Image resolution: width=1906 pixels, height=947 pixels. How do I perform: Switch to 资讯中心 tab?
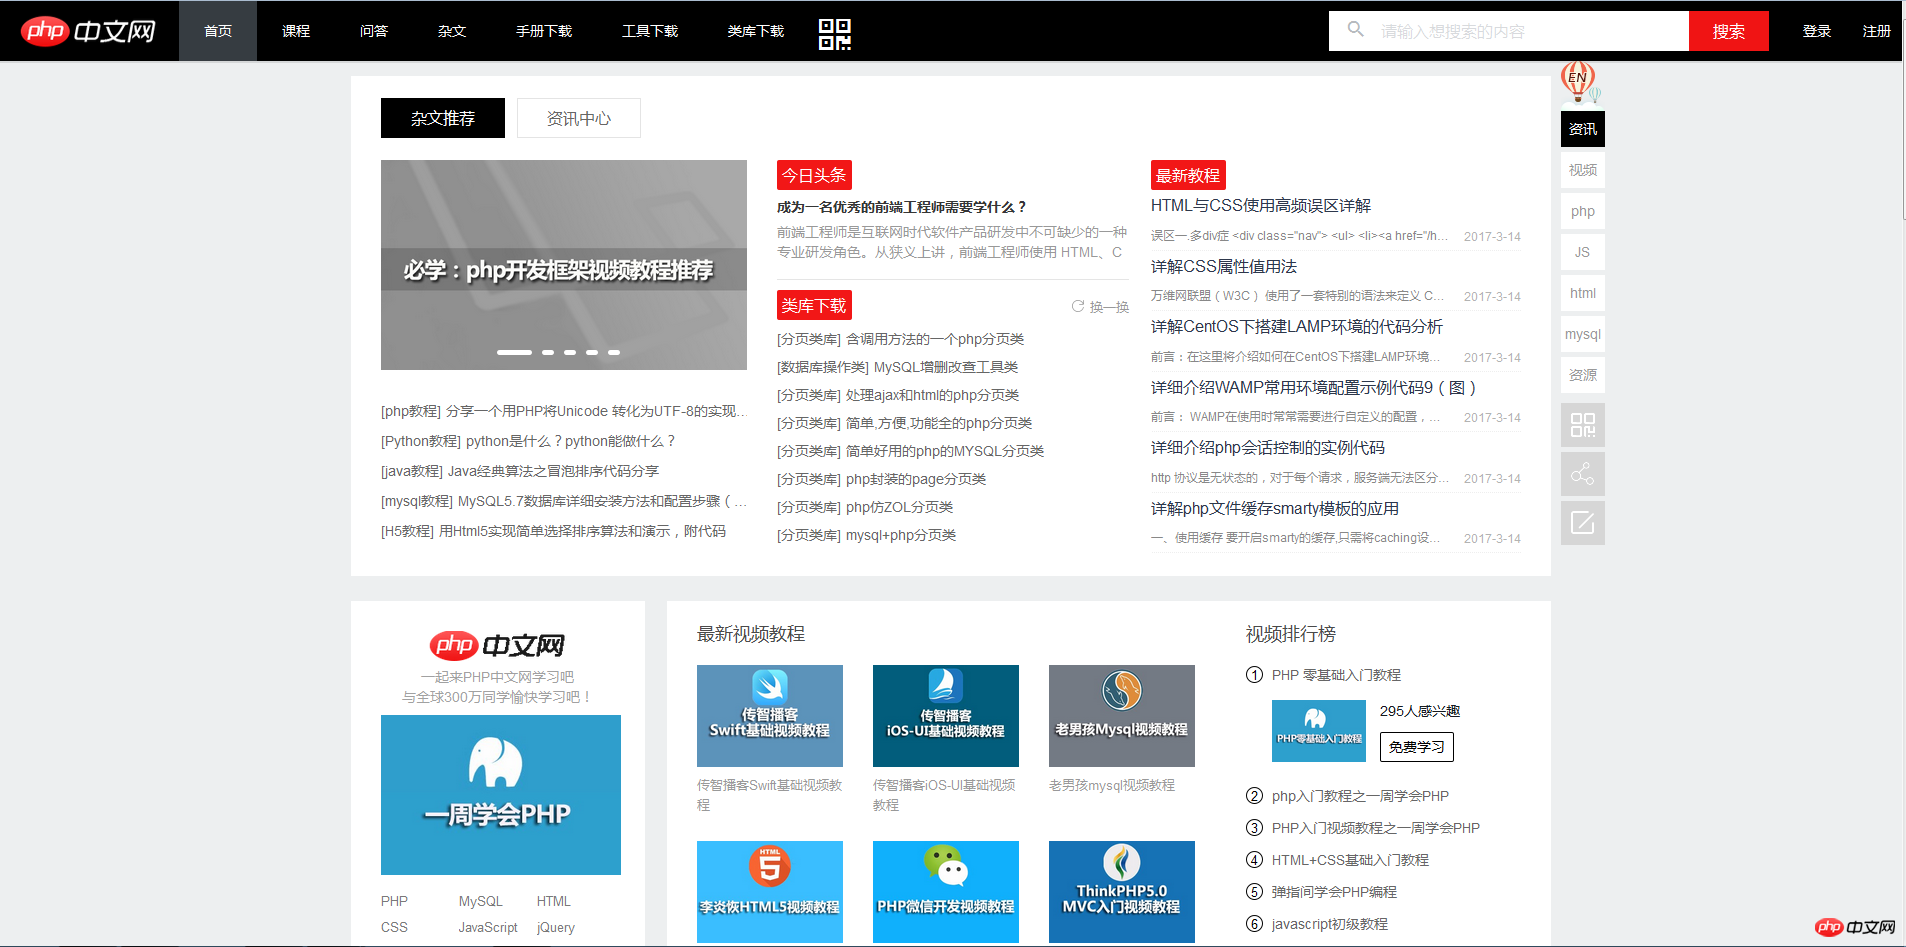[579, 118]
